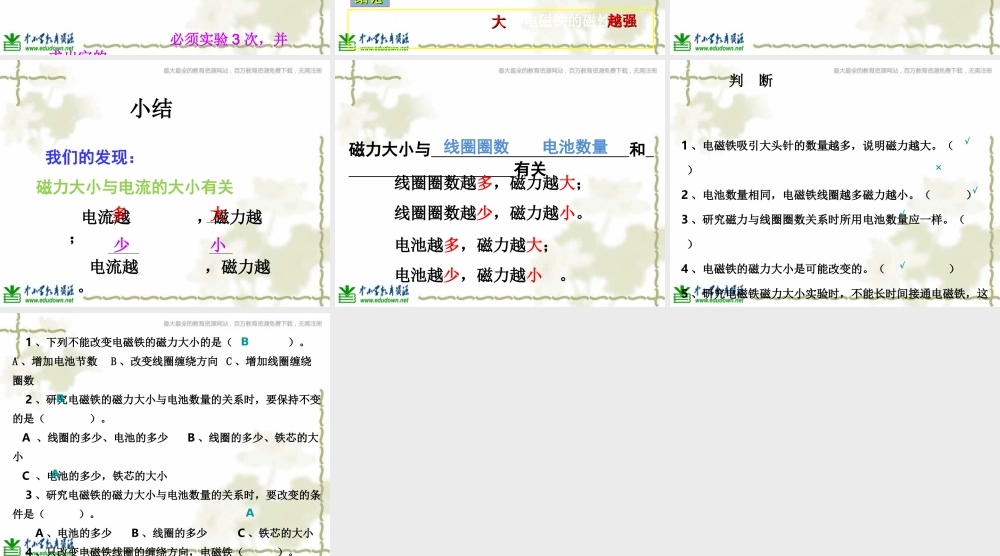This screenshot has height=556, width=1000.
Task: Click statement 2 电池数量相同,电磁铁线圈越多磁力越小
Action: tap(826, 194)
